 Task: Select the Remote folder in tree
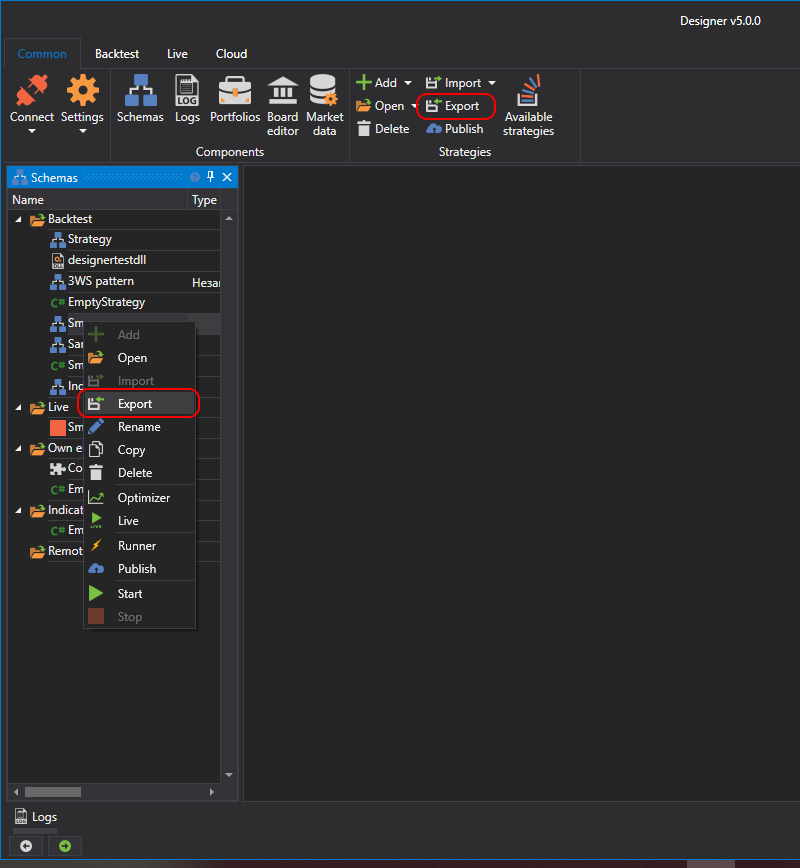click(56, 551)
